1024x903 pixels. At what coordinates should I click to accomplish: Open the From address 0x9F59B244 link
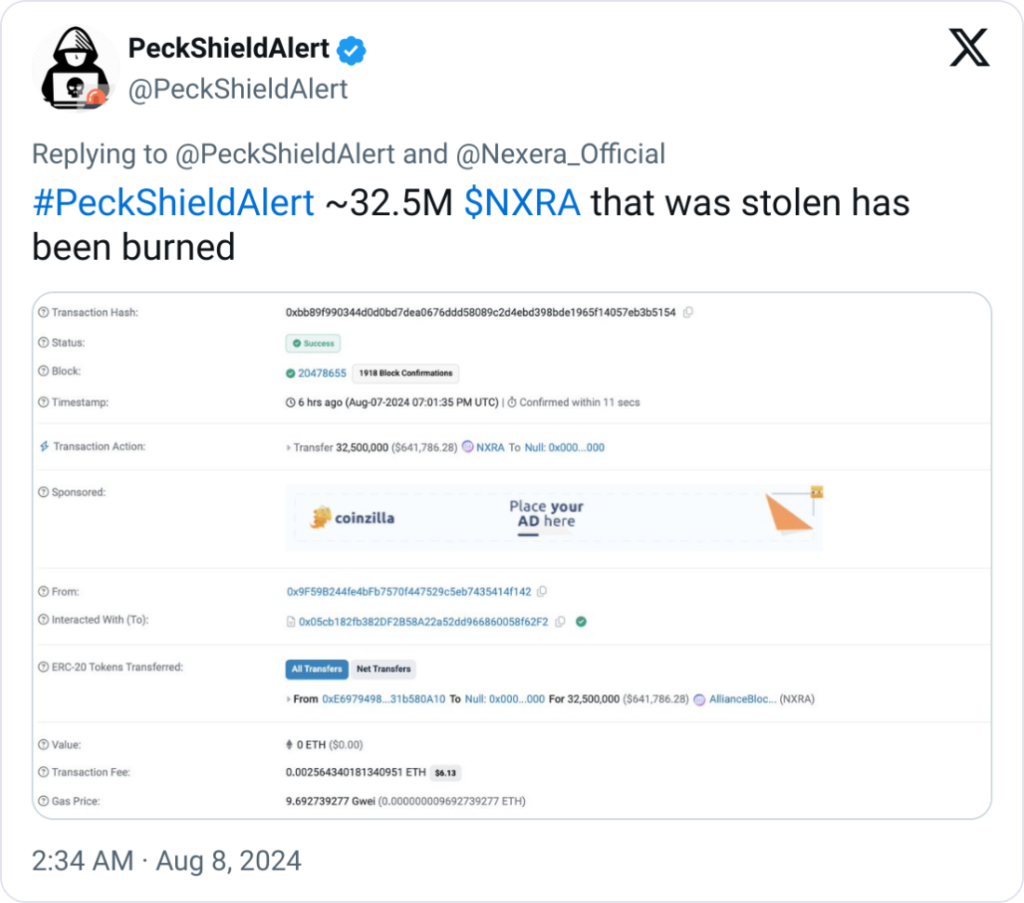click(x=408, y=592)
